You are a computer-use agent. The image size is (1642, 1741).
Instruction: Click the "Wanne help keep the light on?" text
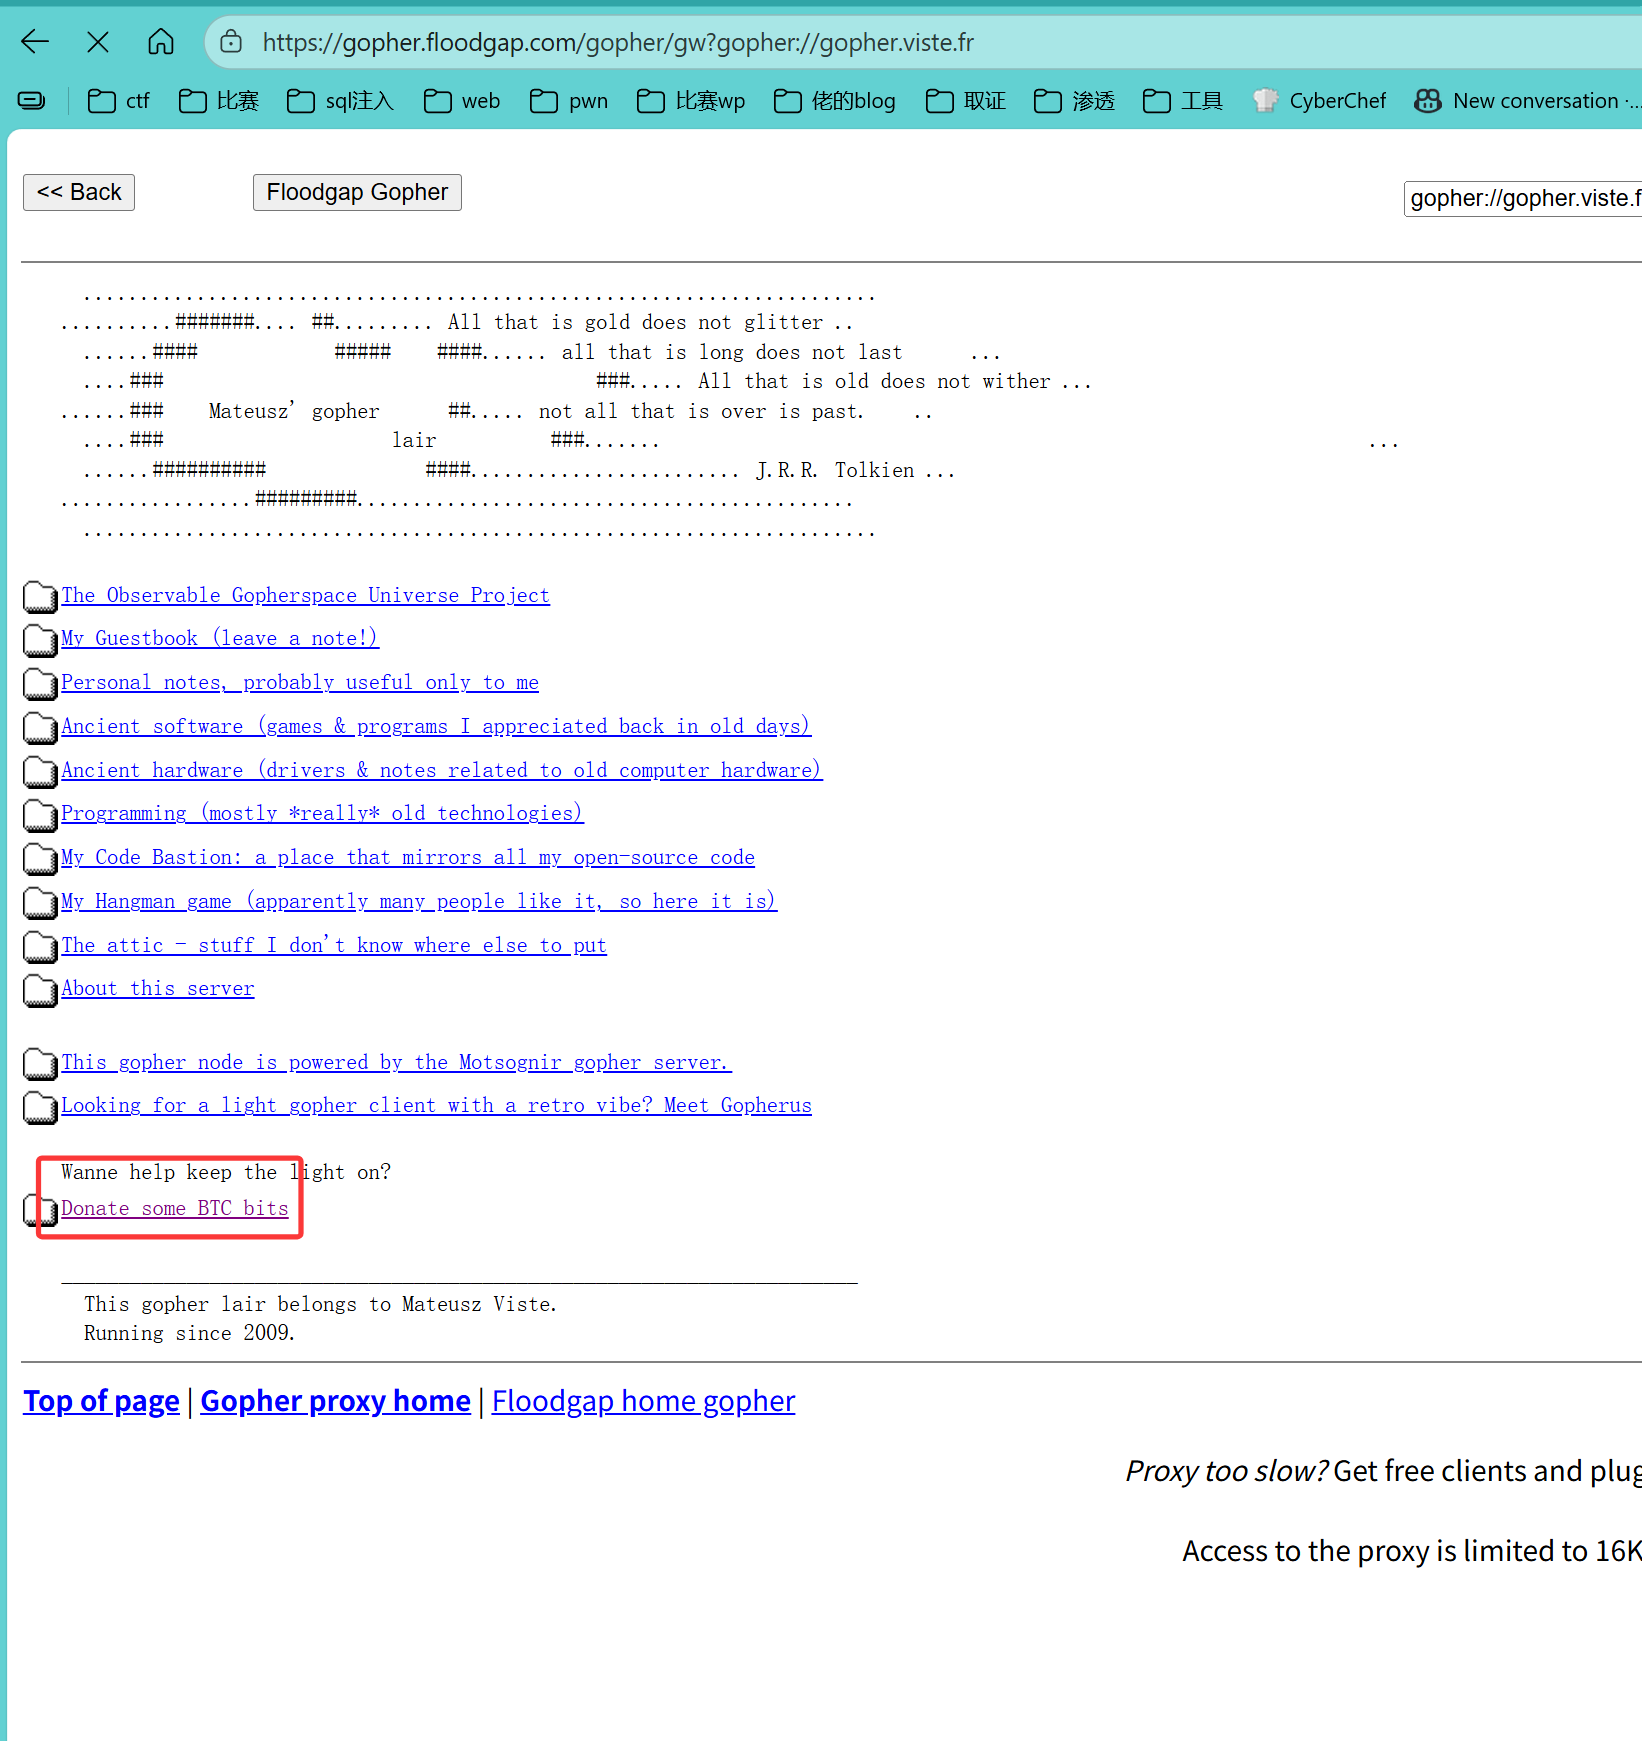(226, 1172)
